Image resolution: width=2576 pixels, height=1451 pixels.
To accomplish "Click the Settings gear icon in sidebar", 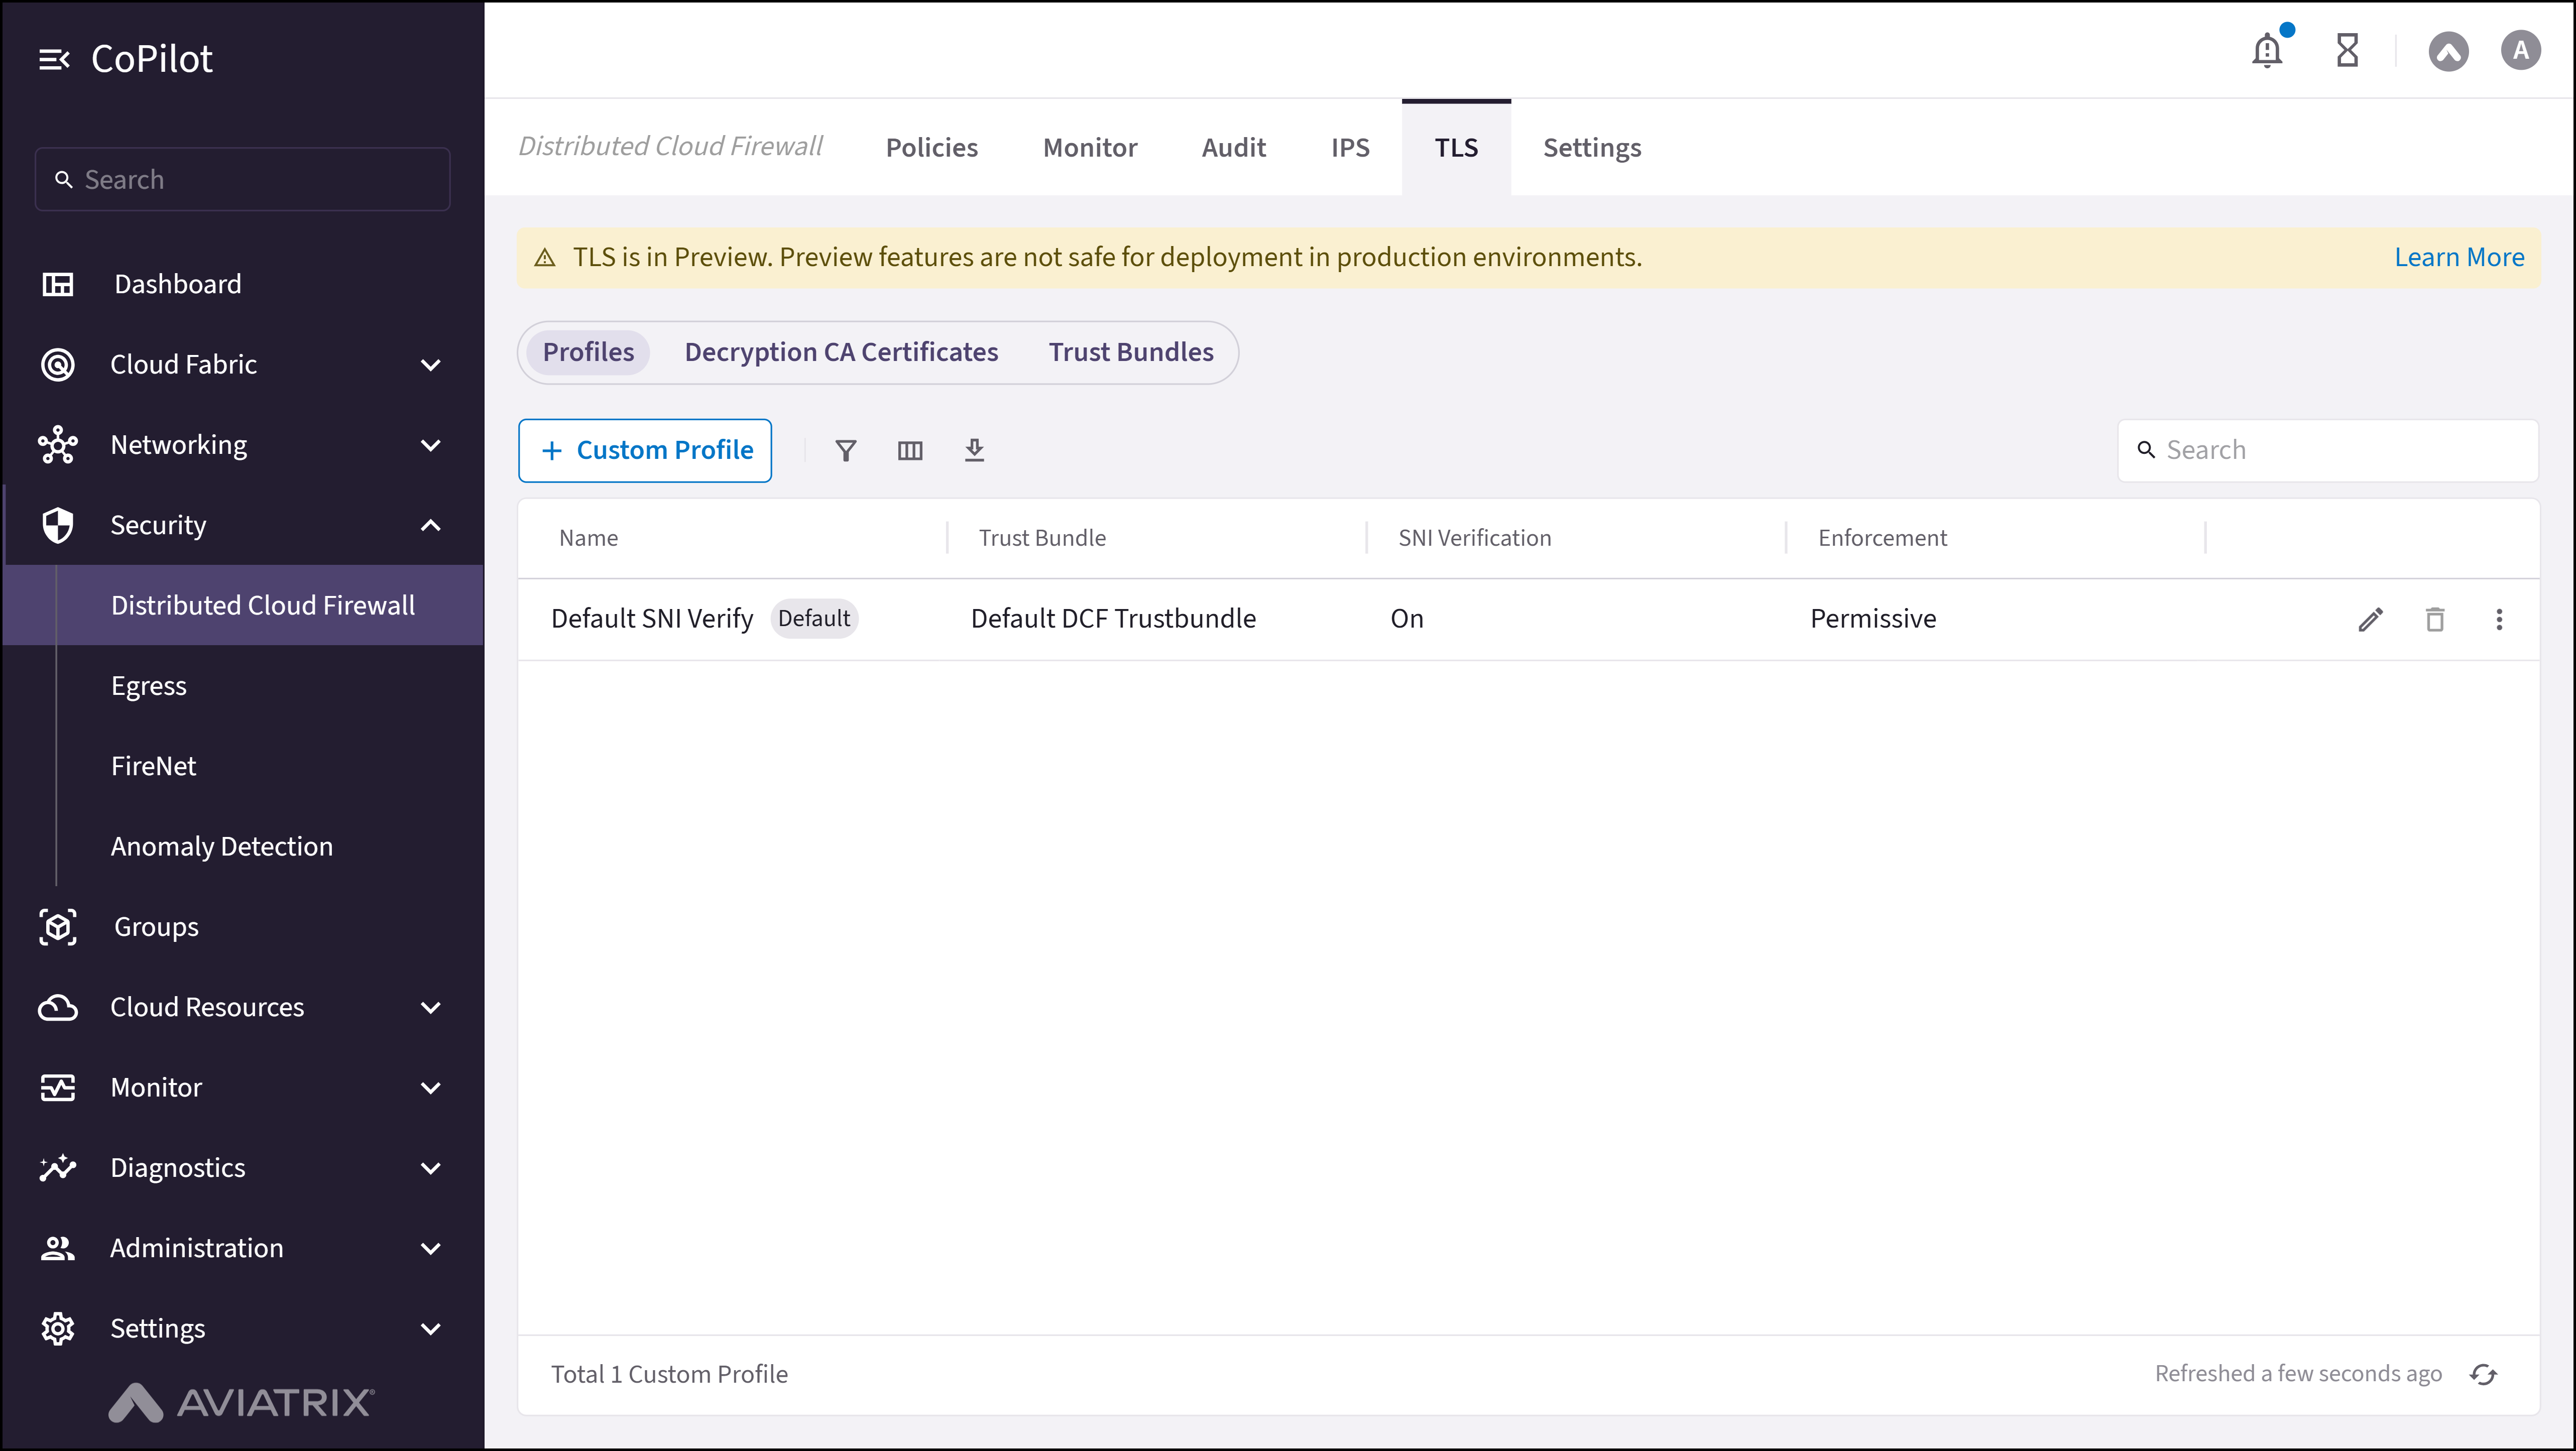I will 58,1329.
